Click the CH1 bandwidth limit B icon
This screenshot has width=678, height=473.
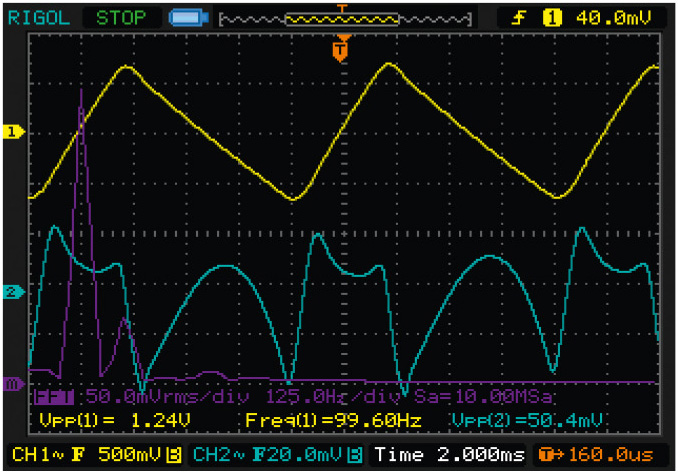pyautogui.click(x=174, y=456)
